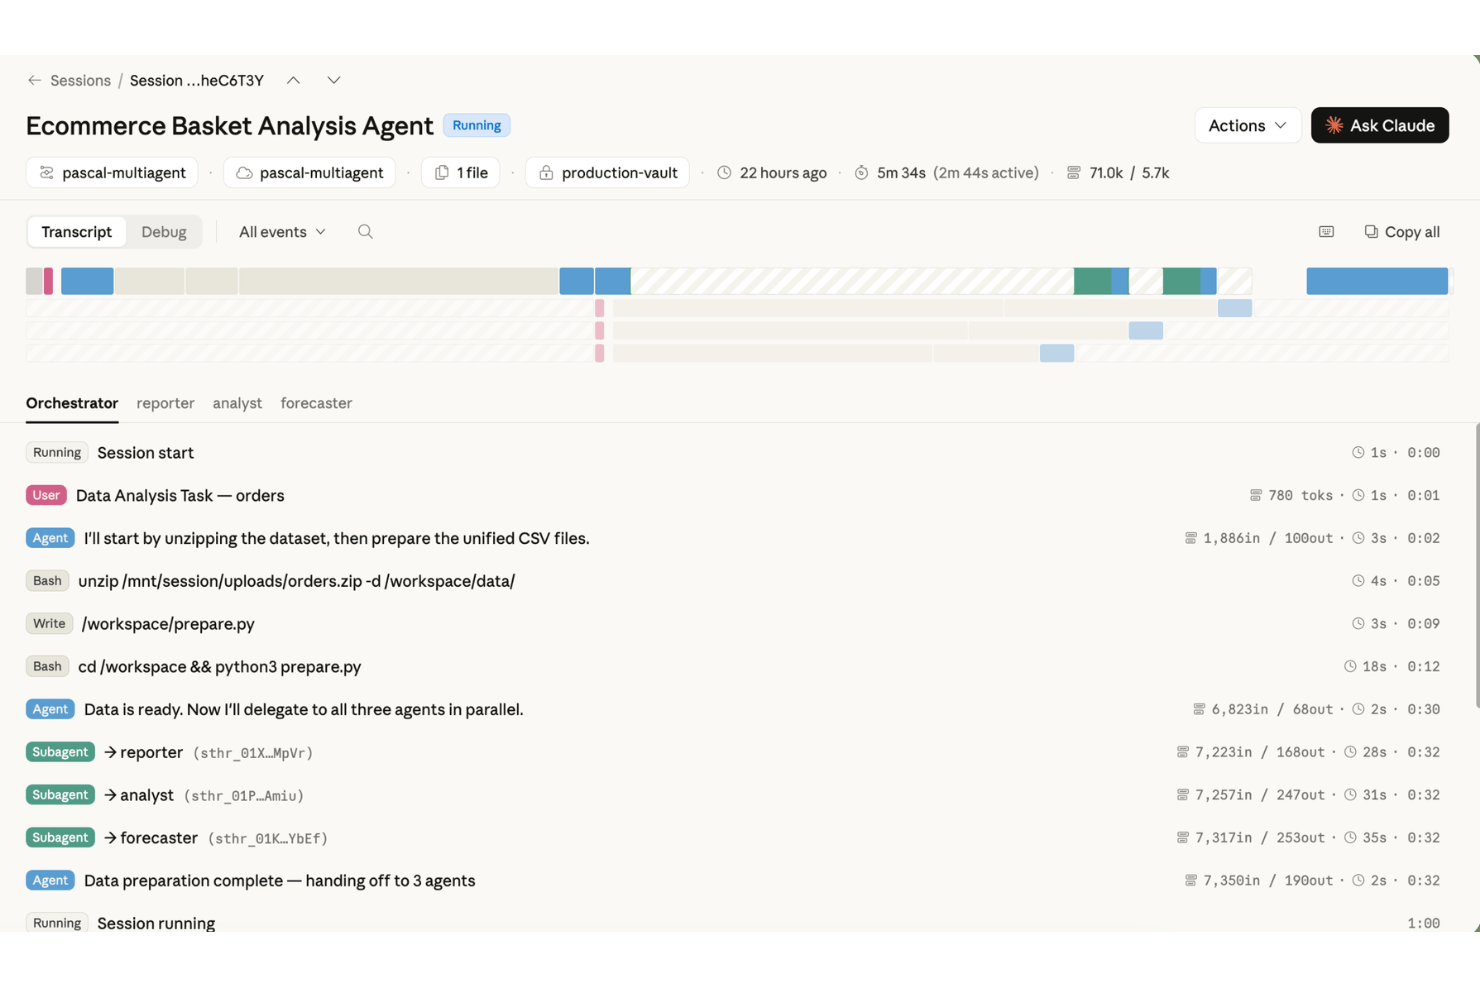The width and height of the screenshot is (1480, 987).
Task: Select the analyst tab
Action: (237, 403)
